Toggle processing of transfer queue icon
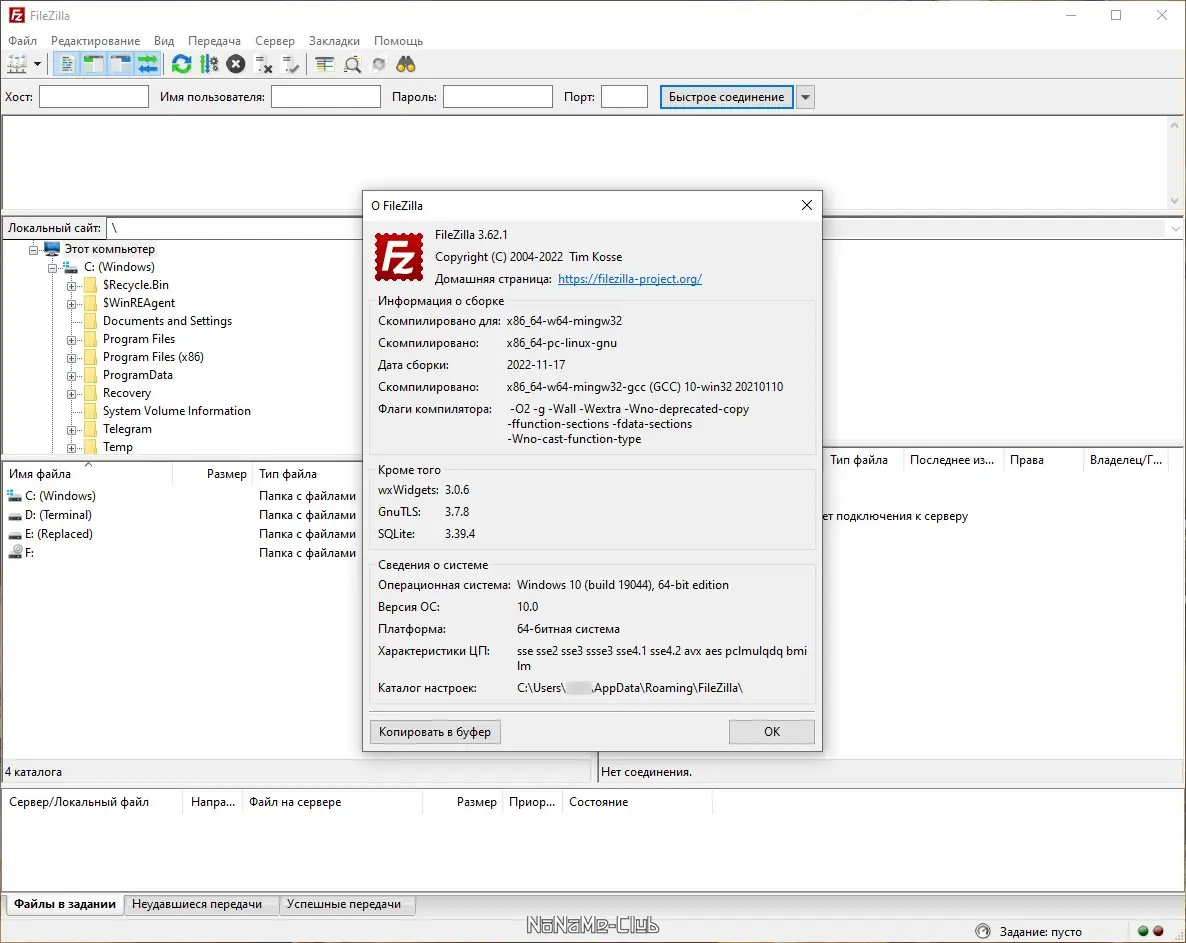 [209, 64]
